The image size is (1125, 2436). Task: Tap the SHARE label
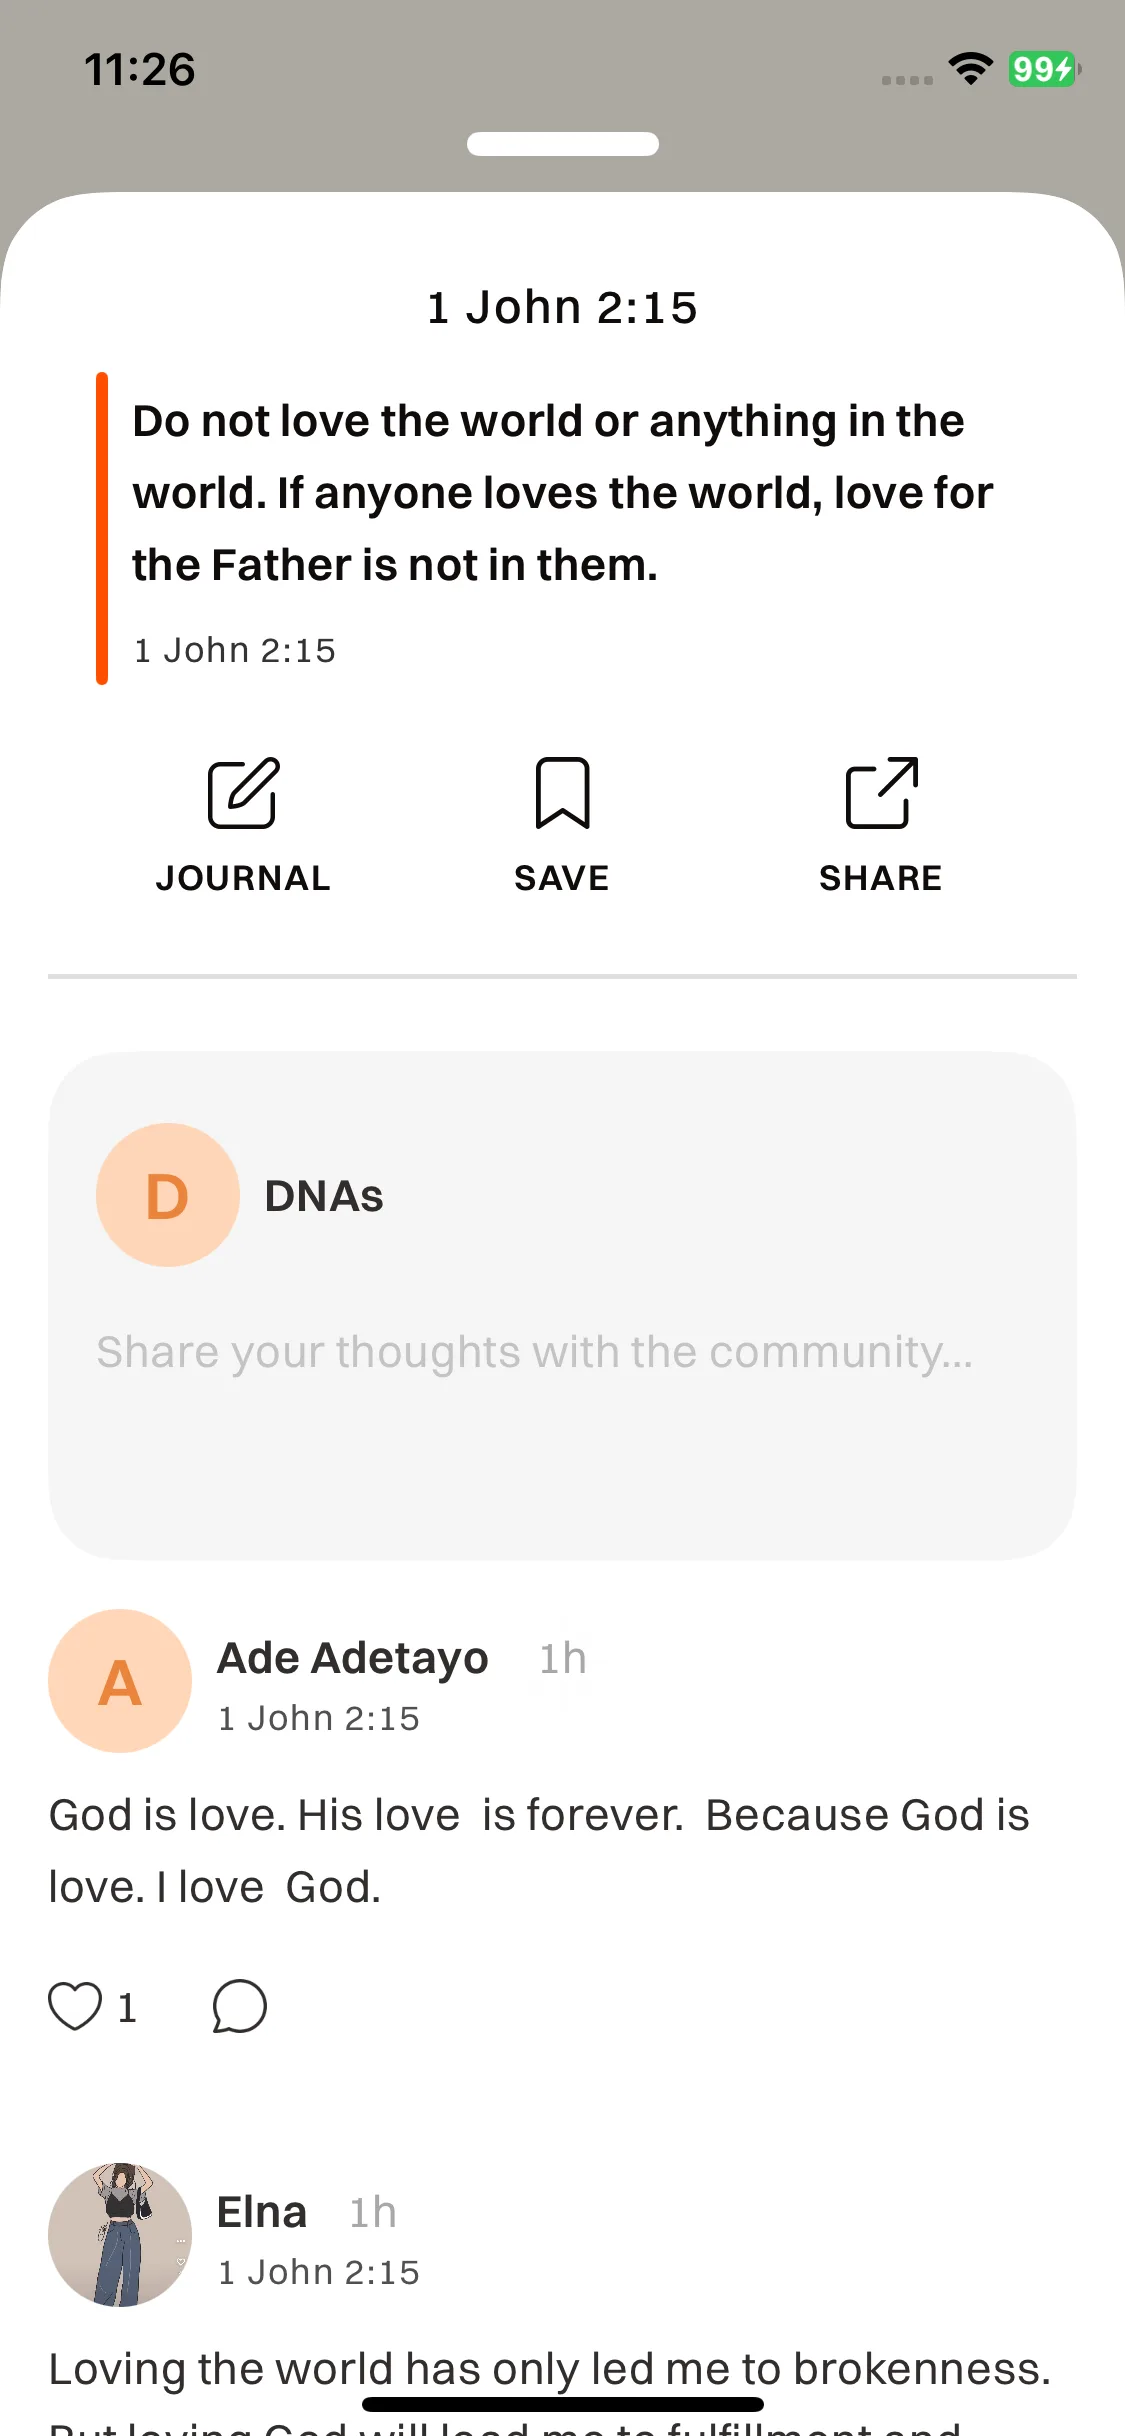pos(881,878)
